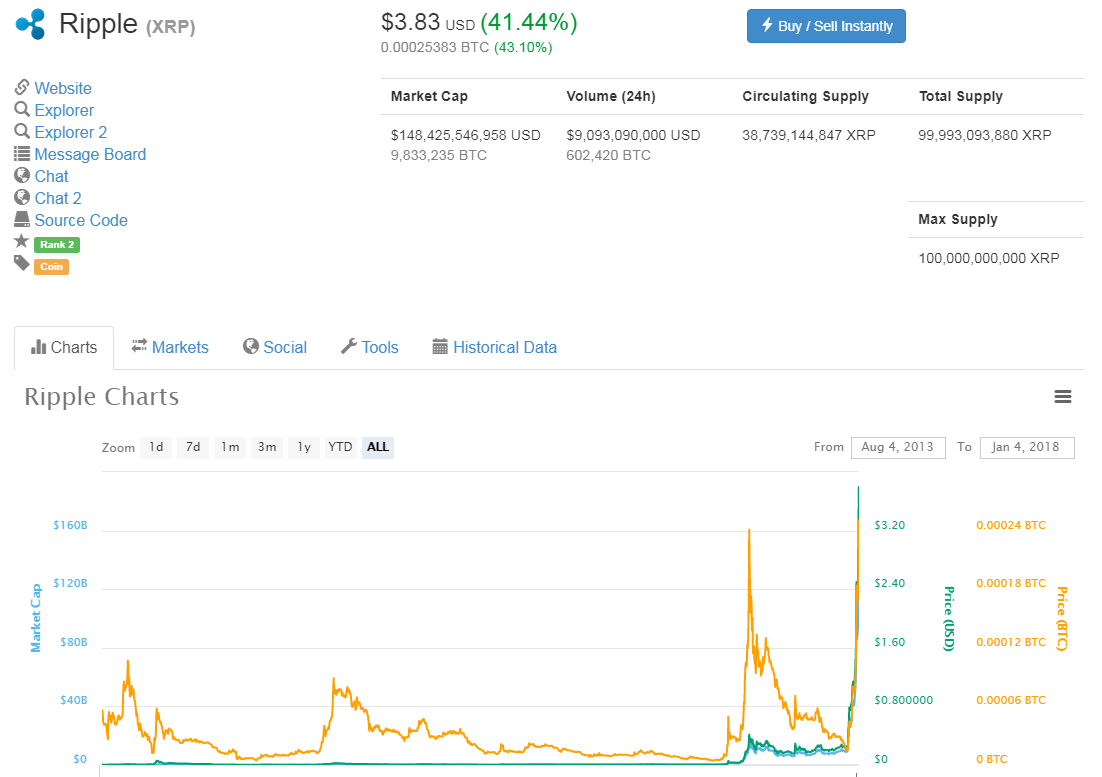Open the Explorer link
Viewport: 1102px width, 777px height.
[x=64, y=110]
